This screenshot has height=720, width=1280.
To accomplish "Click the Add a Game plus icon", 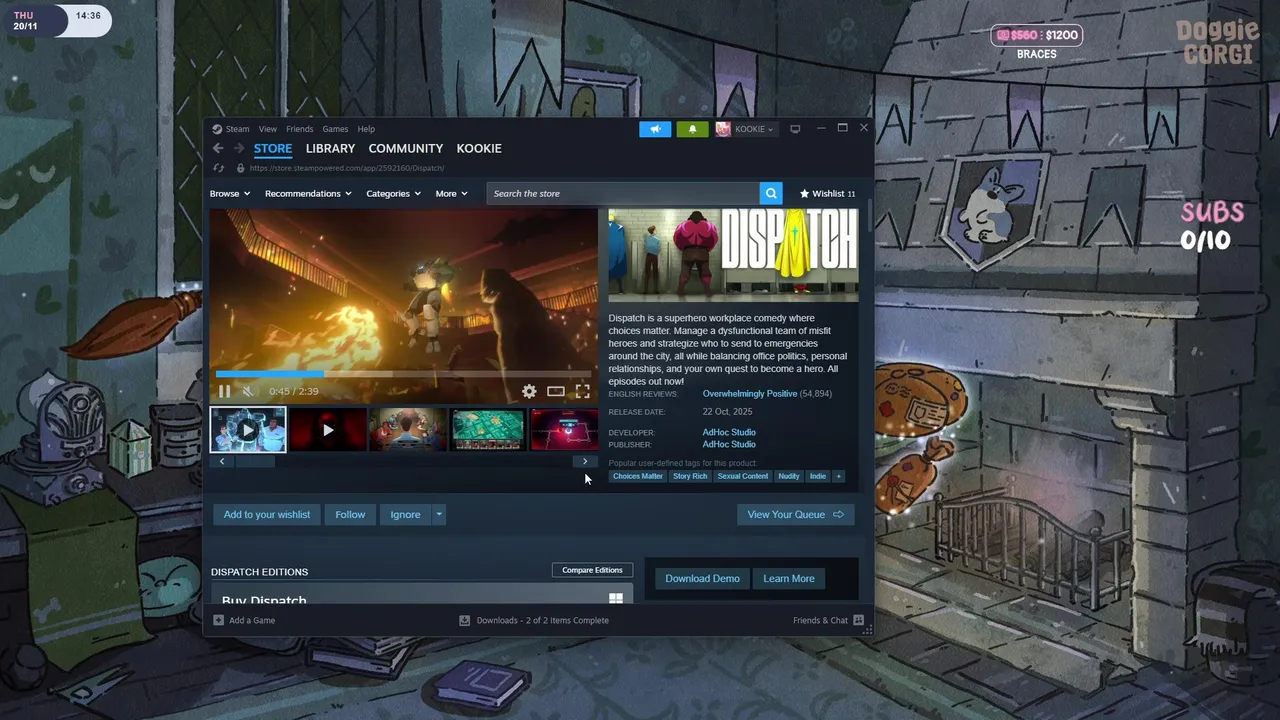I will pos(218,620).
